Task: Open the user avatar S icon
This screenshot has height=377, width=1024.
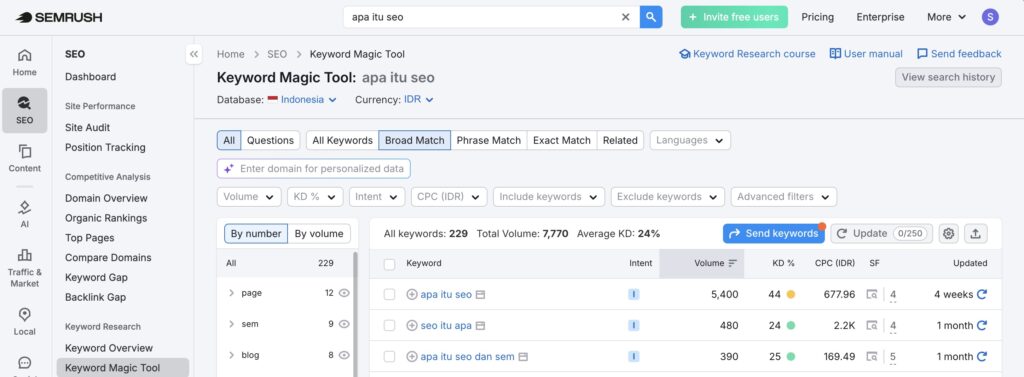Action: 990,17
